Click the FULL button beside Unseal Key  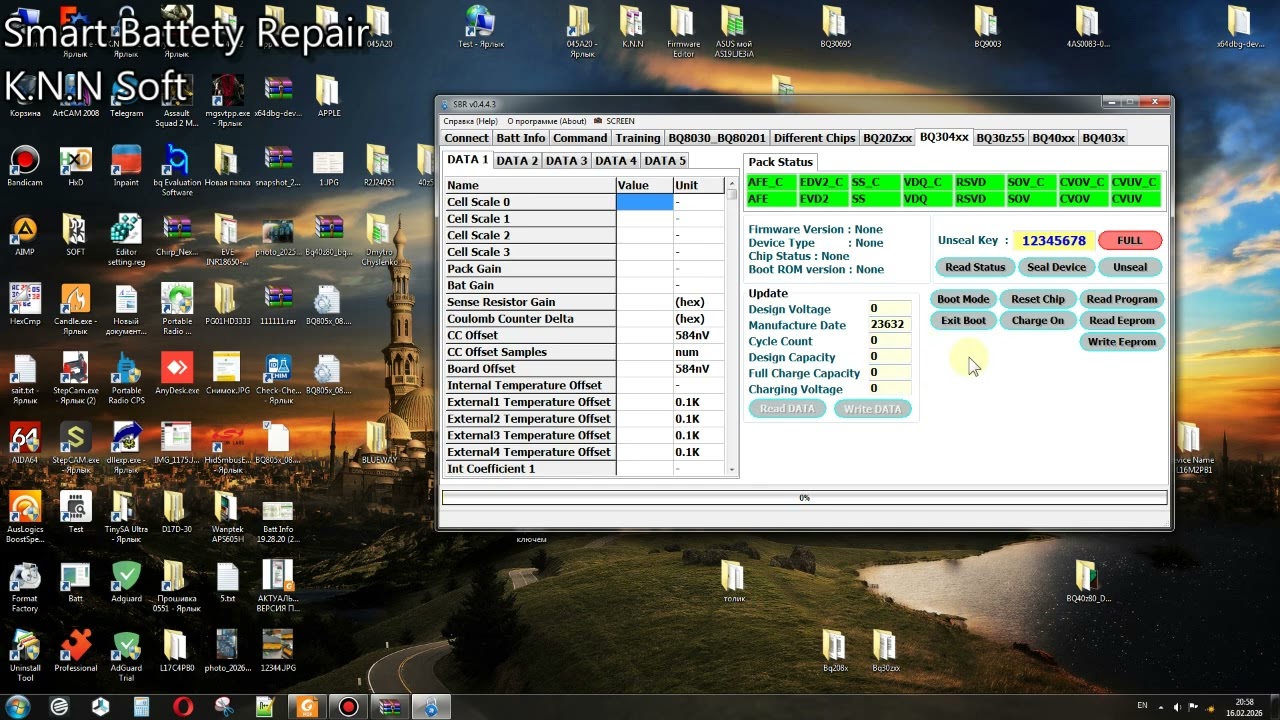(x=1130, y=241)
